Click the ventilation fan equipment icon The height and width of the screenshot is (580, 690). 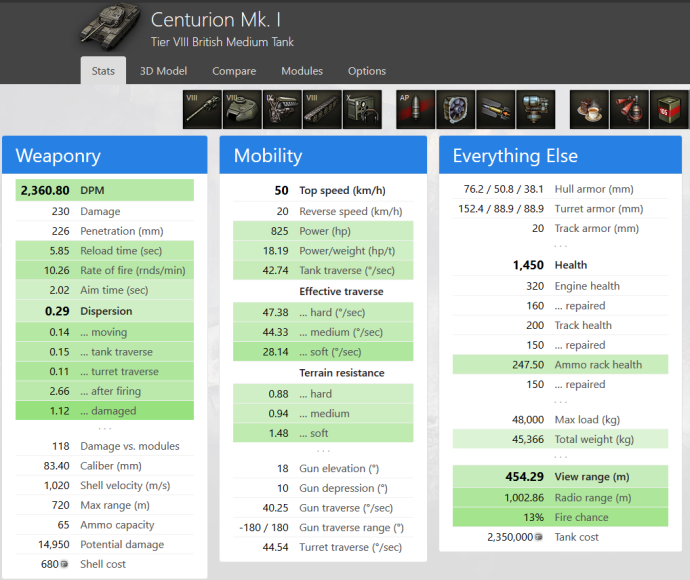[455, 110]
